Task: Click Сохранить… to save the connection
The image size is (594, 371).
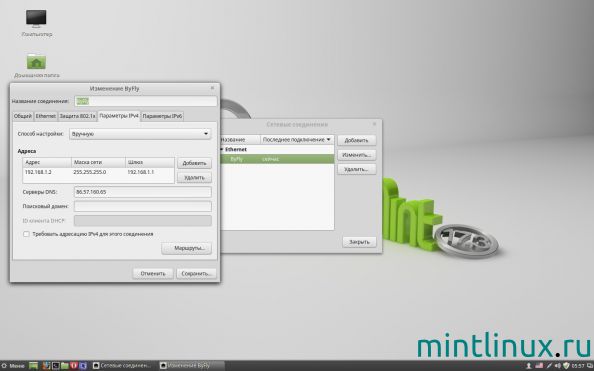Action: point(196,273)
